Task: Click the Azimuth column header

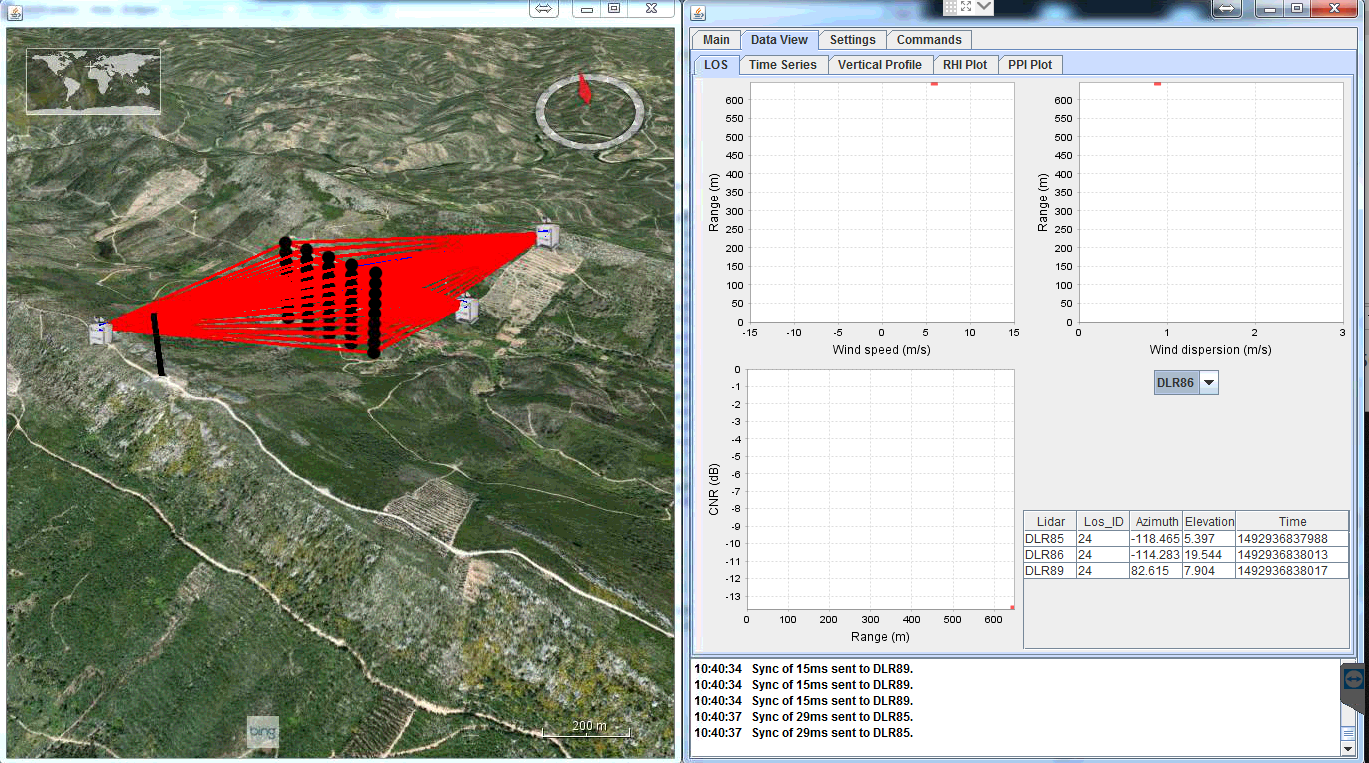Action: click(x=1156, y=521)
